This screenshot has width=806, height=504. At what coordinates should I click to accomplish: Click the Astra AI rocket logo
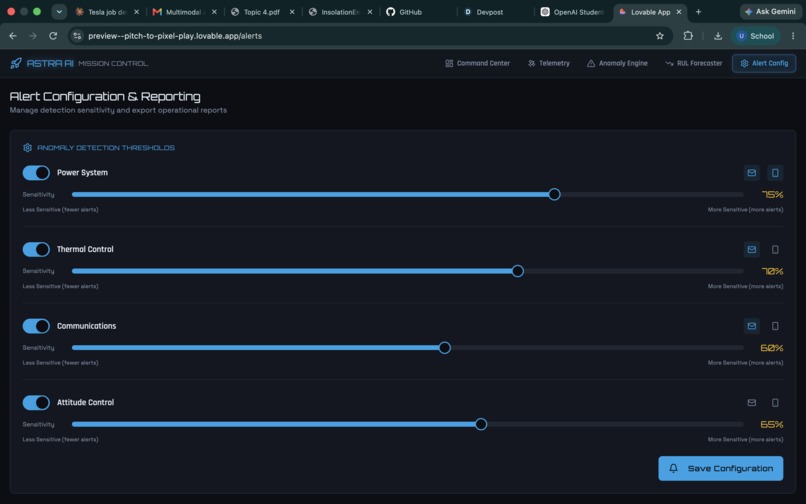16,63
